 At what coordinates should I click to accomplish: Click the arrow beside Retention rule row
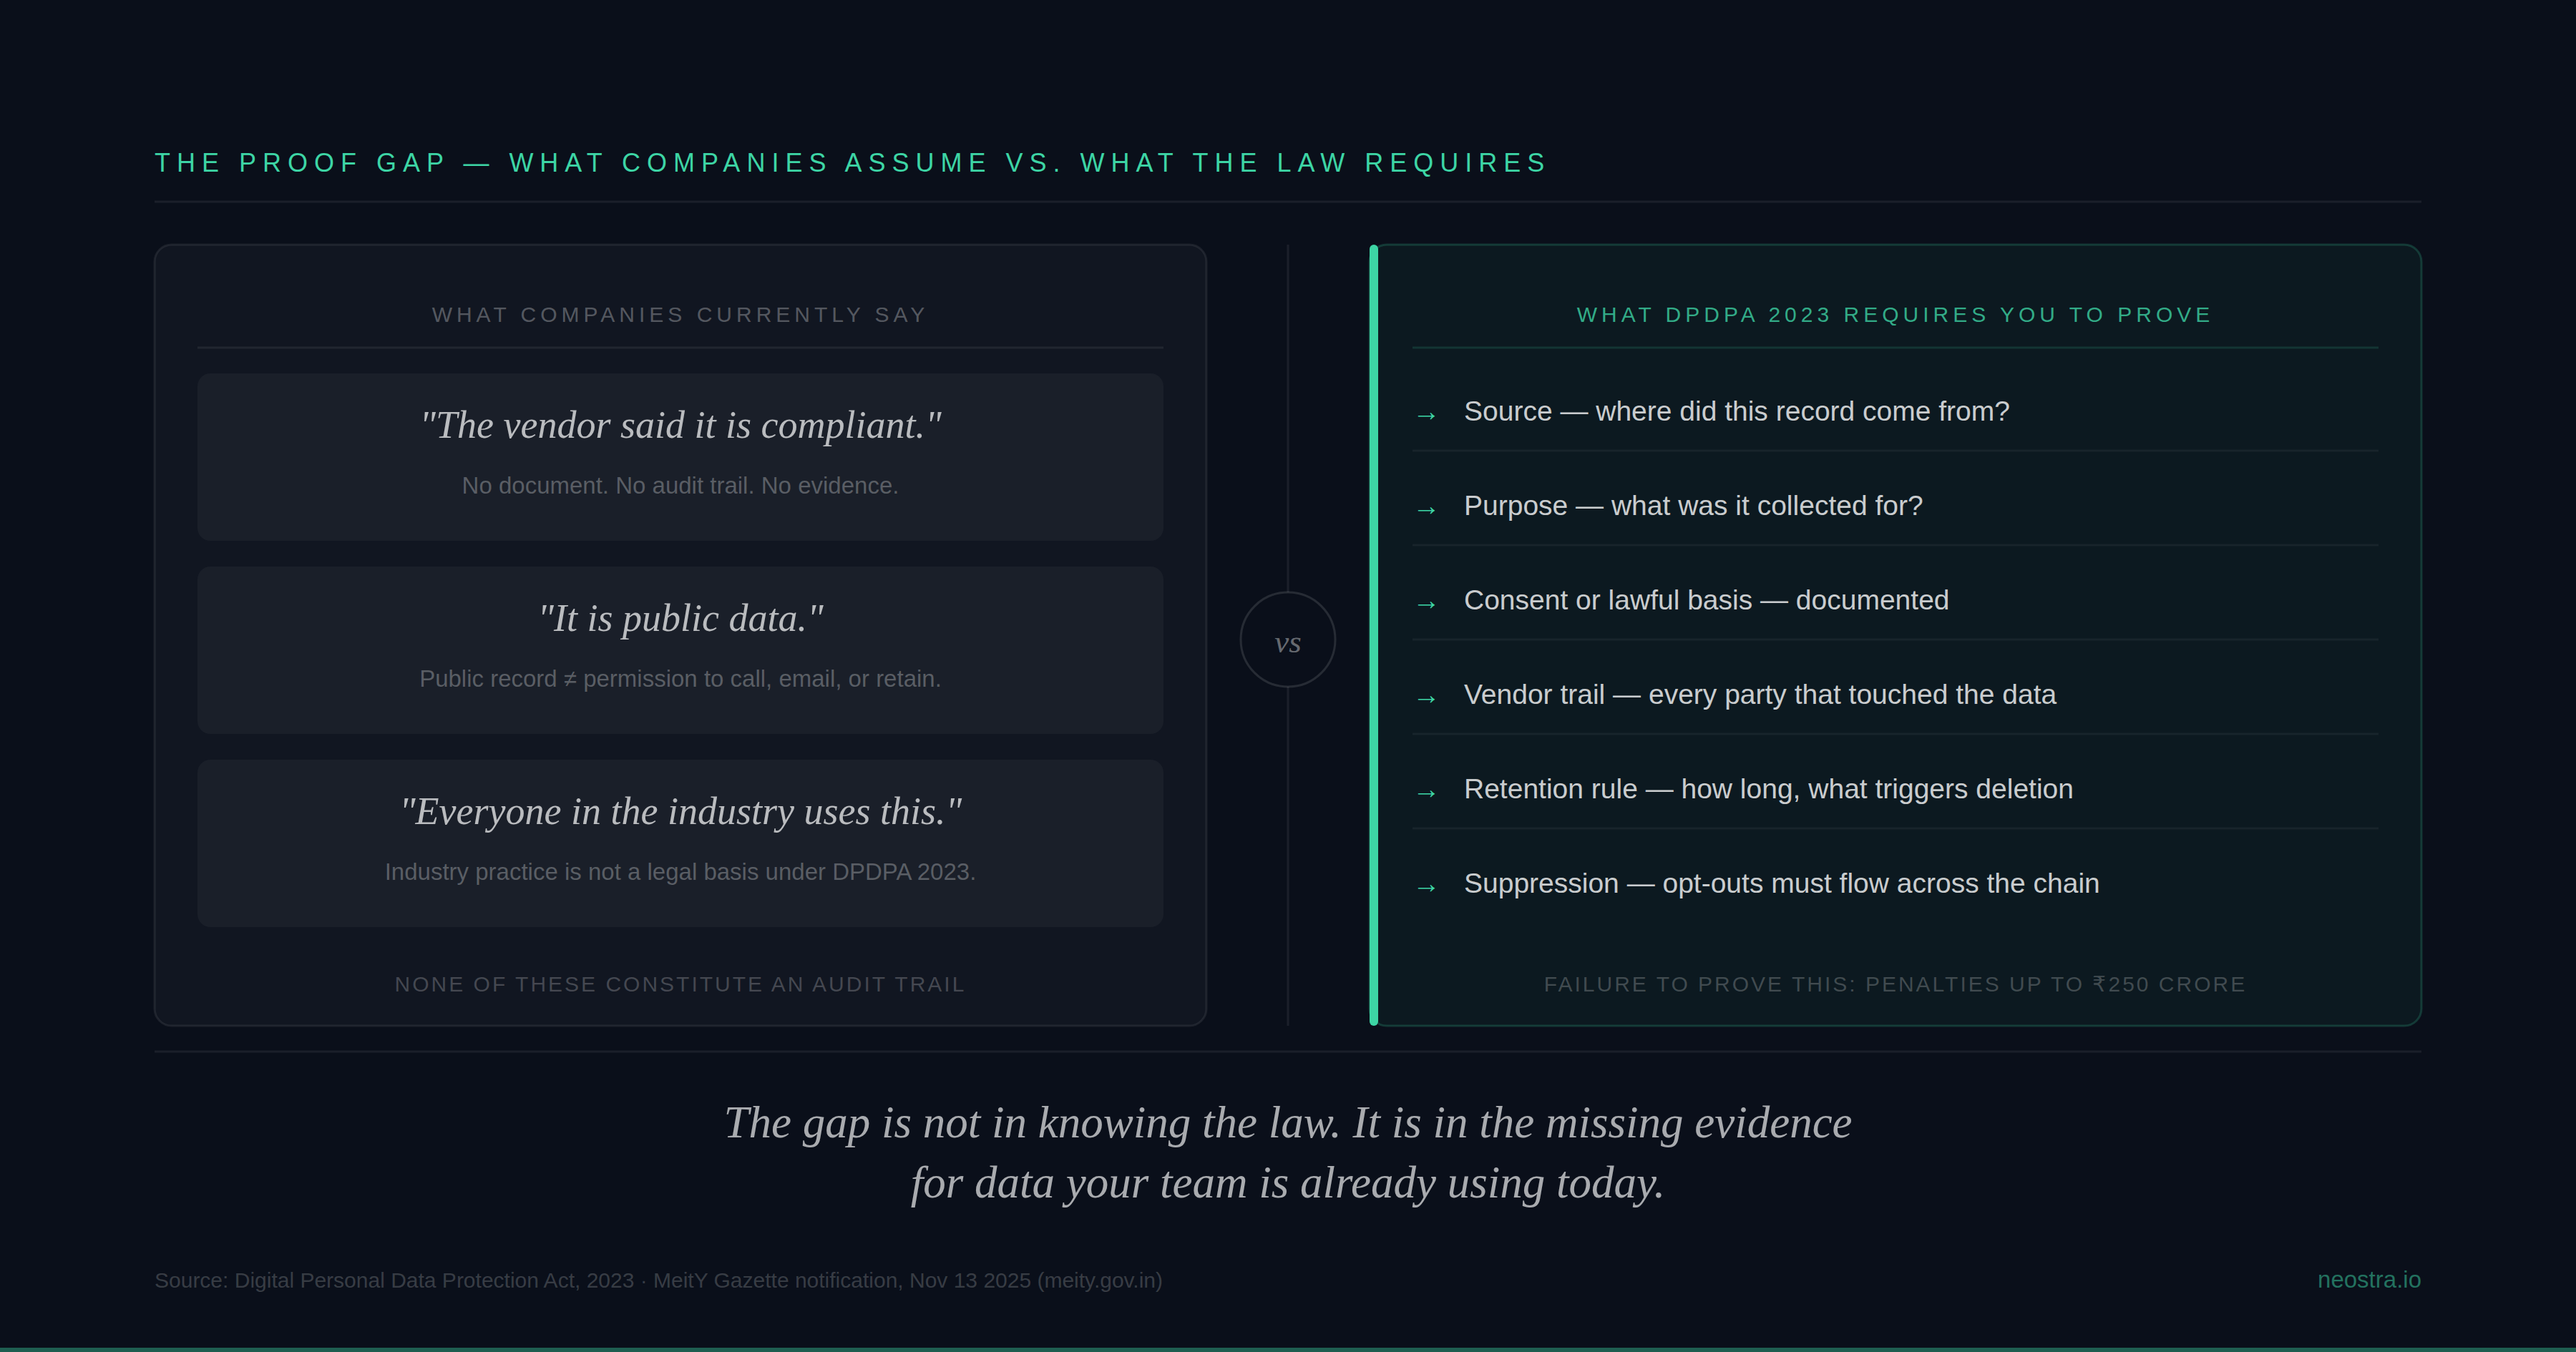pyautogui.click(x=1426, y=793)
